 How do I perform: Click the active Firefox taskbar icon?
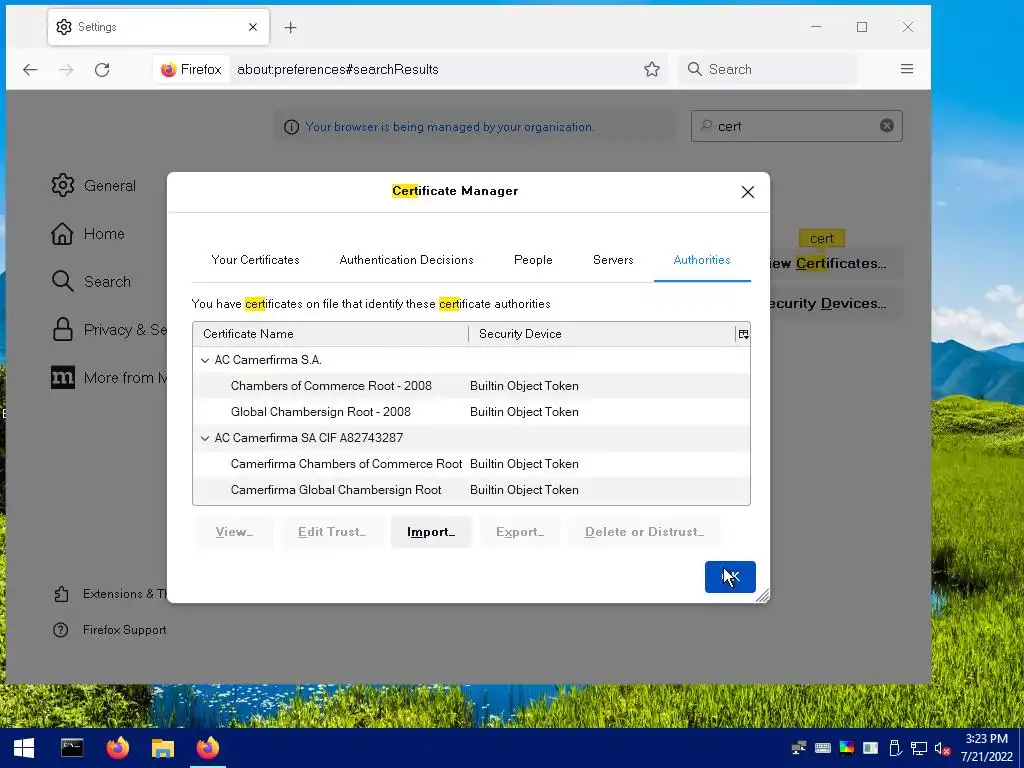[208, 748]
